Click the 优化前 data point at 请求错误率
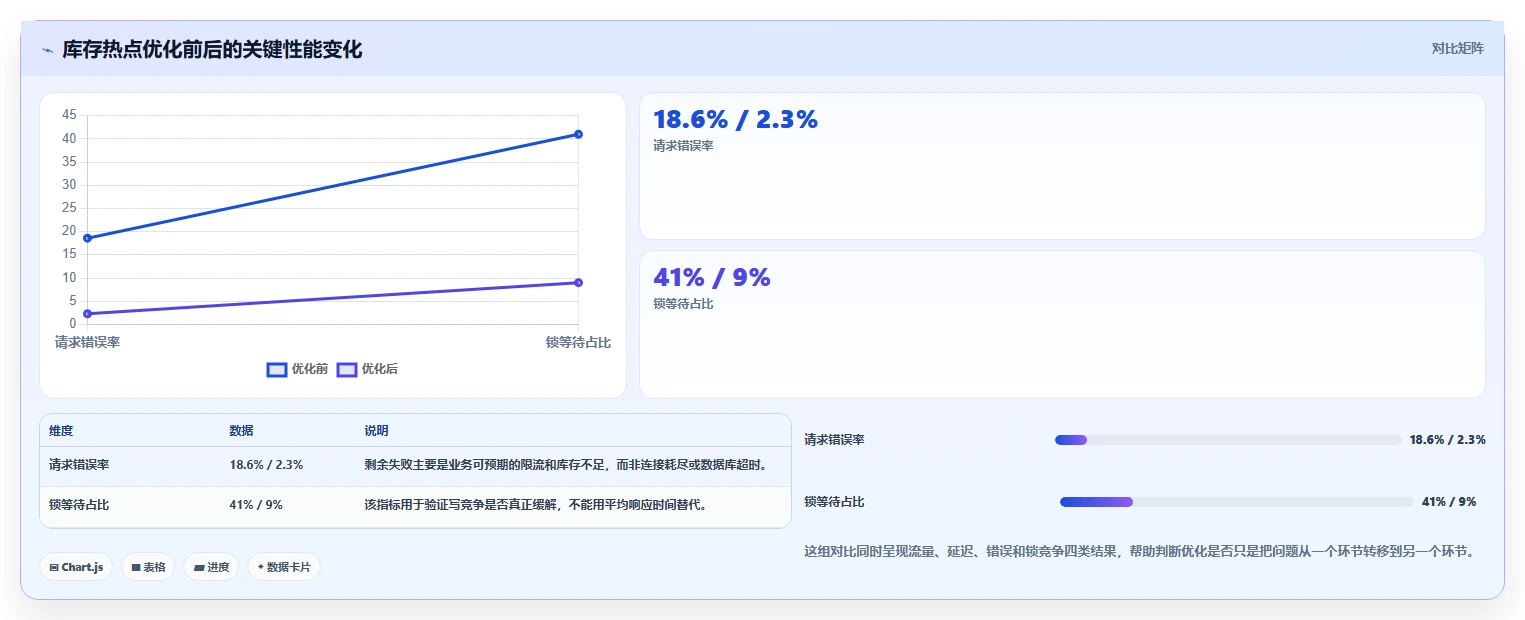The width and height of the screenshot is (1525, 620). 88,238
